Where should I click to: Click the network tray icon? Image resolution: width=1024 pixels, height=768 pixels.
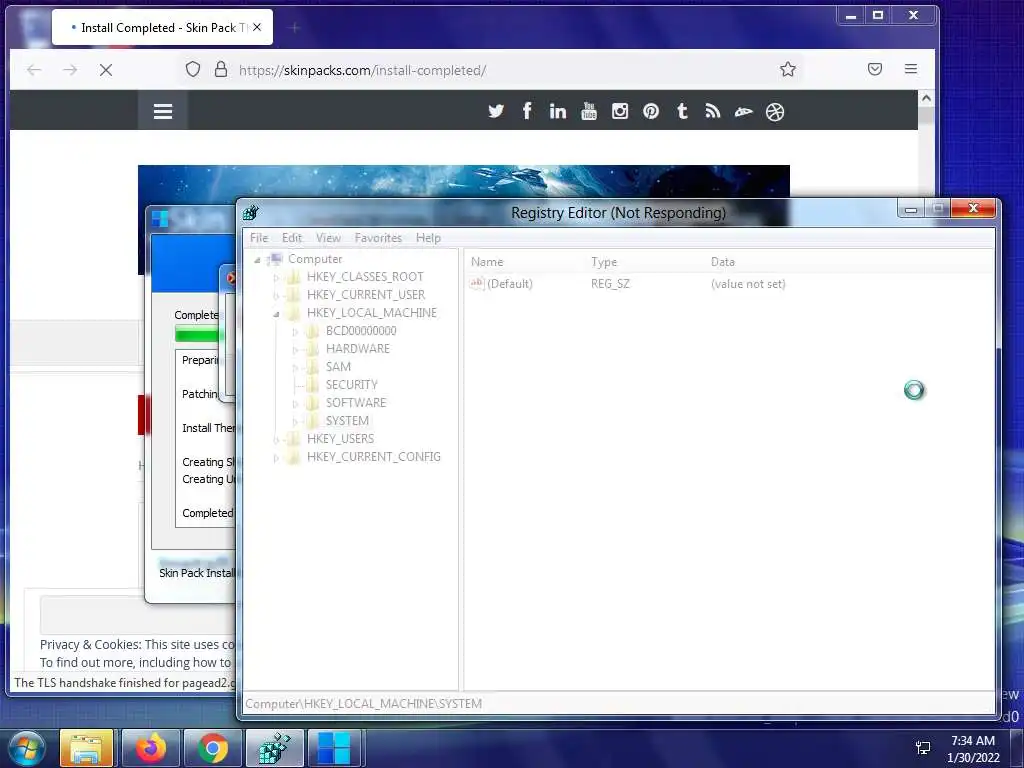coord(923,748)
